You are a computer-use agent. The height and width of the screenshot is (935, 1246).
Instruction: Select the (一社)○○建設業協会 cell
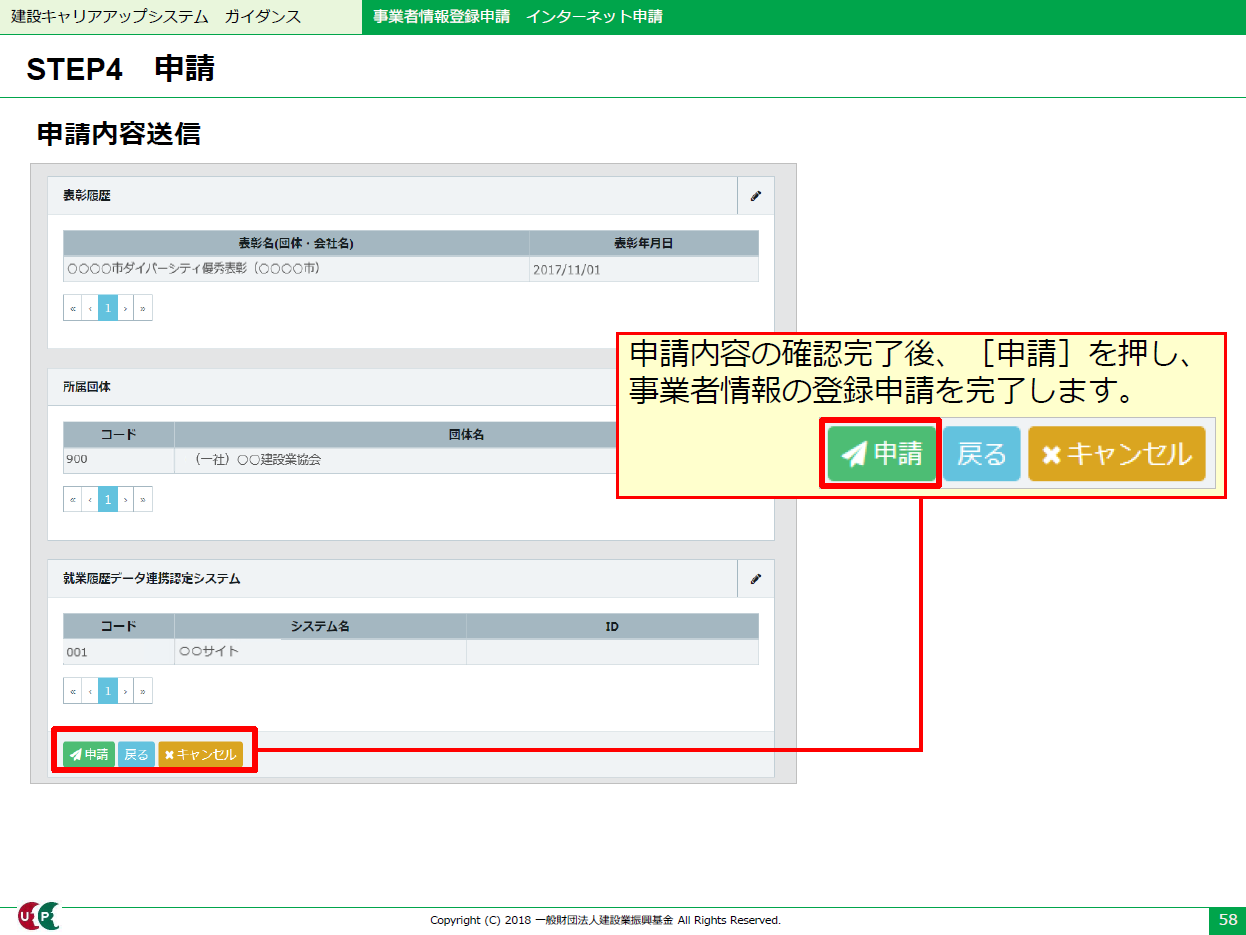pos(395,460)
